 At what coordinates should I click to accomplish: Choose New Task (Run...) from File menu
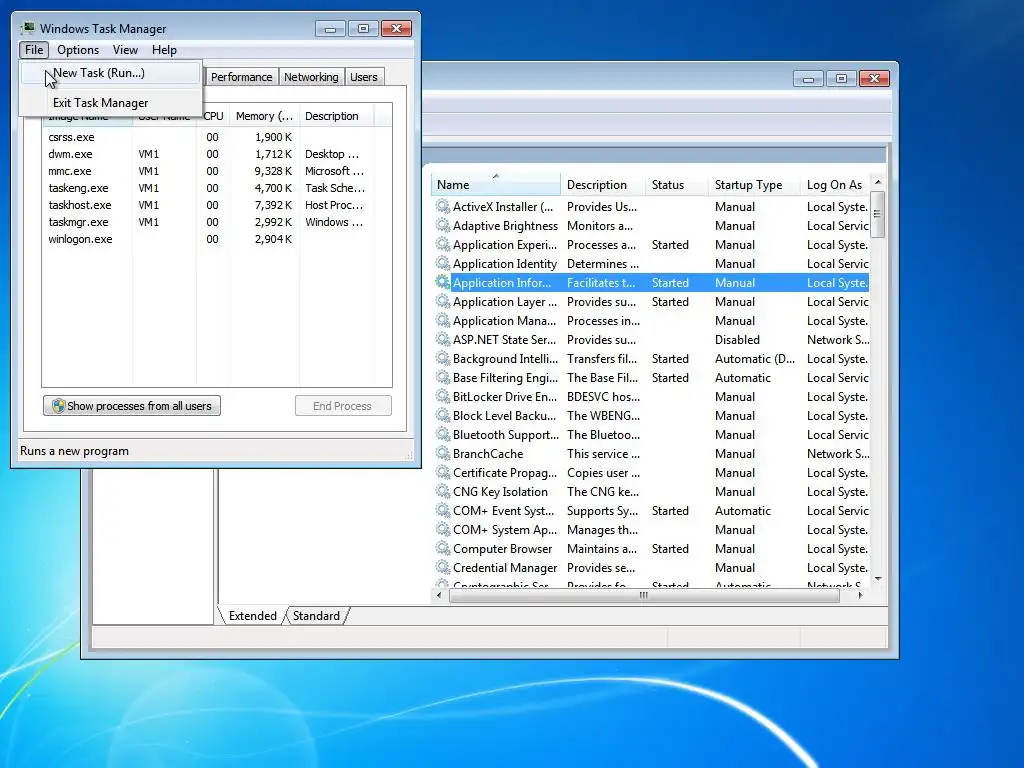click(x=110, y=73)
